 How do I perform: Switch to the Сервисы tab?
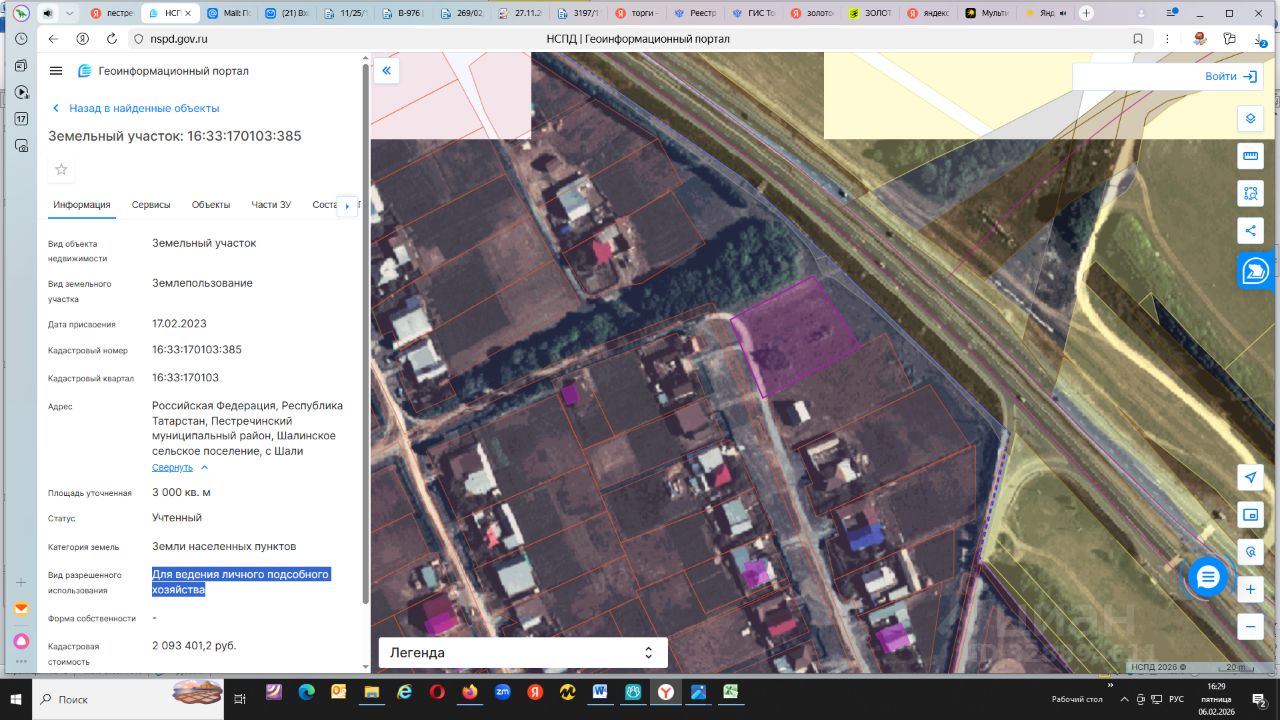[x=151, y=205]
